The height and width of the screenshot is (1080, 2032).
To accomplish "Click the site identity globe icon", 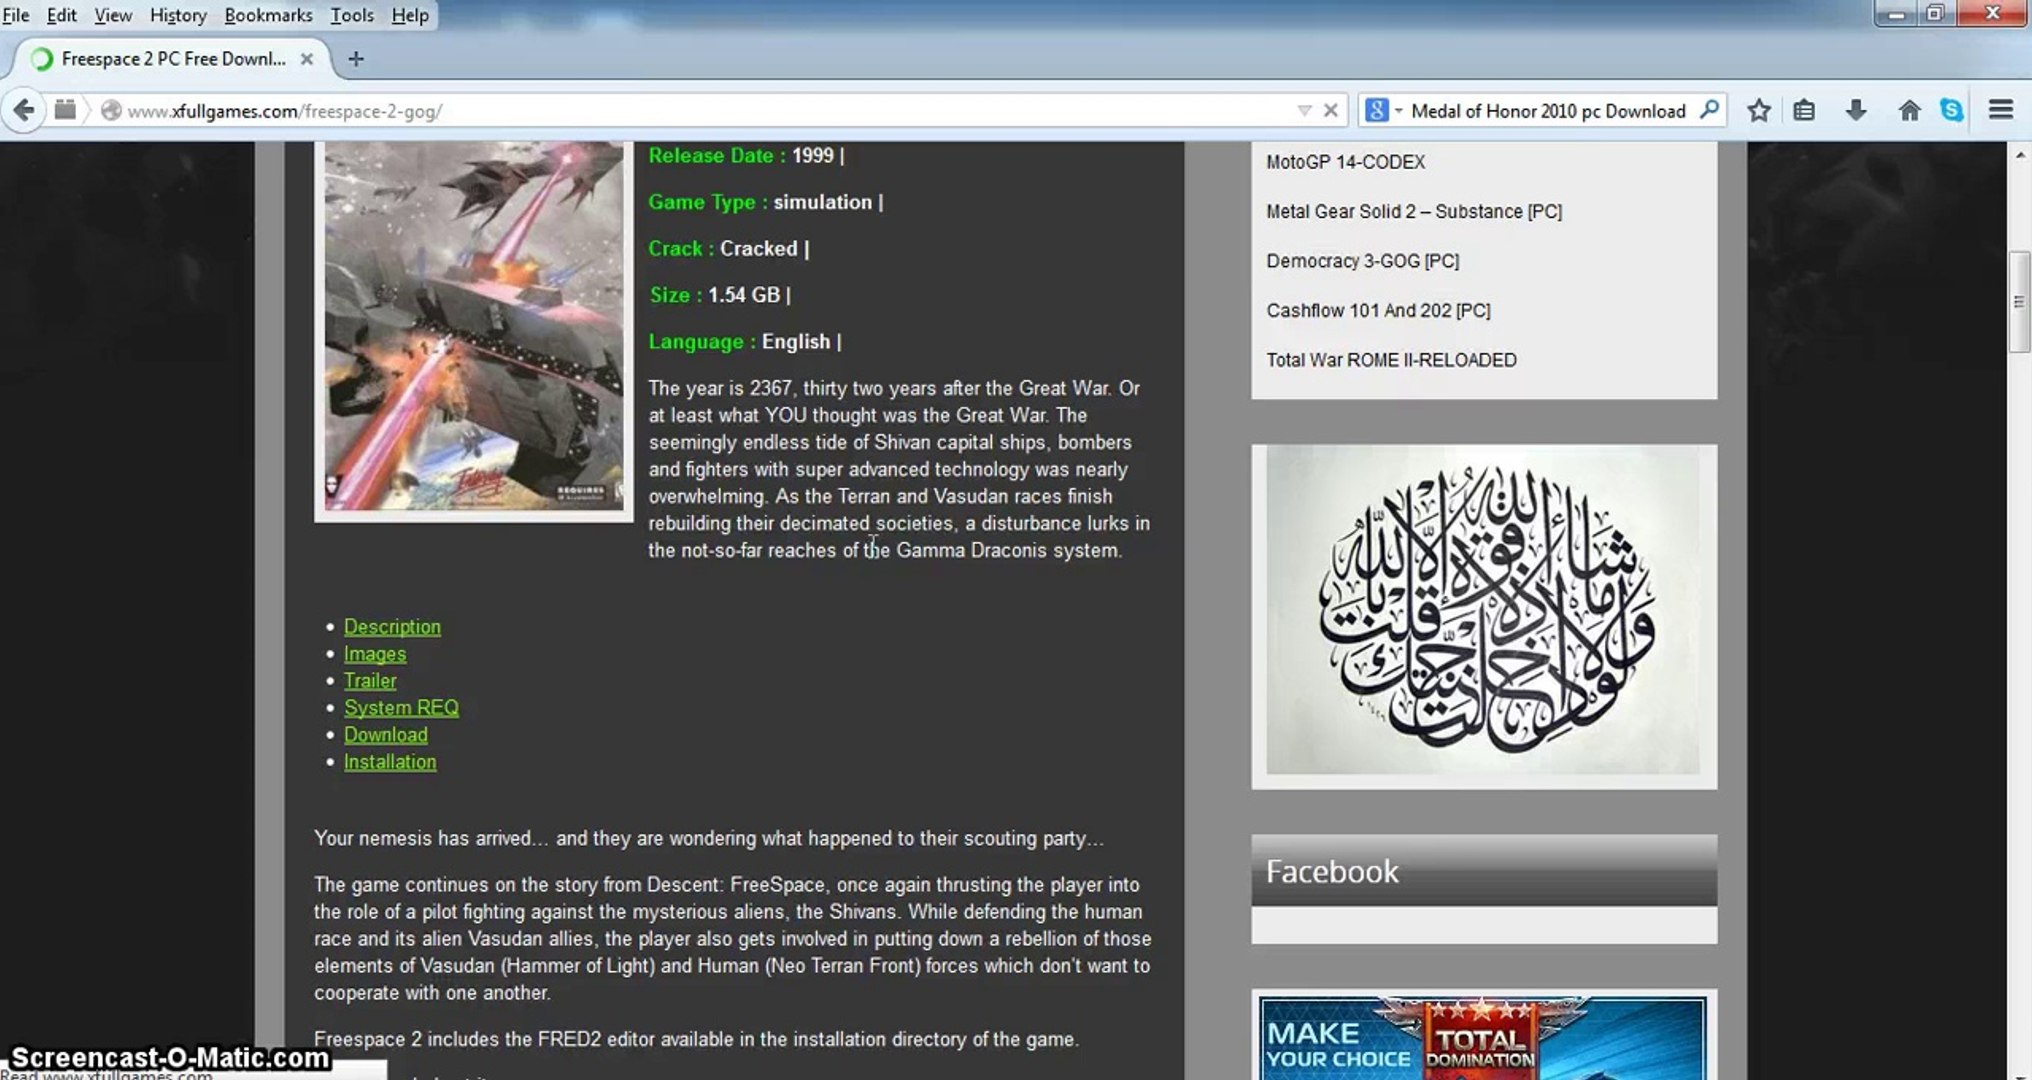I will pos(111,111).
